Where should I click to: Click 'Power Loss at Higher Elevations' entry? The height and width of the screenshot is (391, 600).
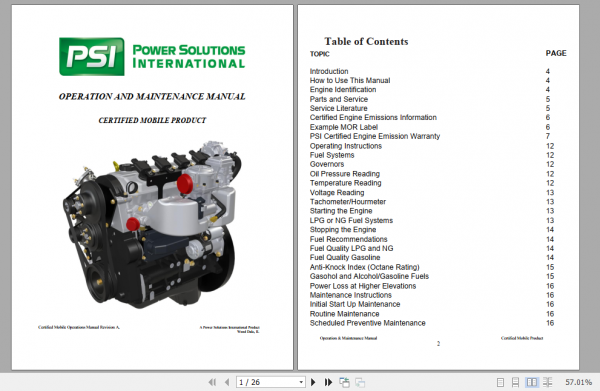[x=363, y=286]
